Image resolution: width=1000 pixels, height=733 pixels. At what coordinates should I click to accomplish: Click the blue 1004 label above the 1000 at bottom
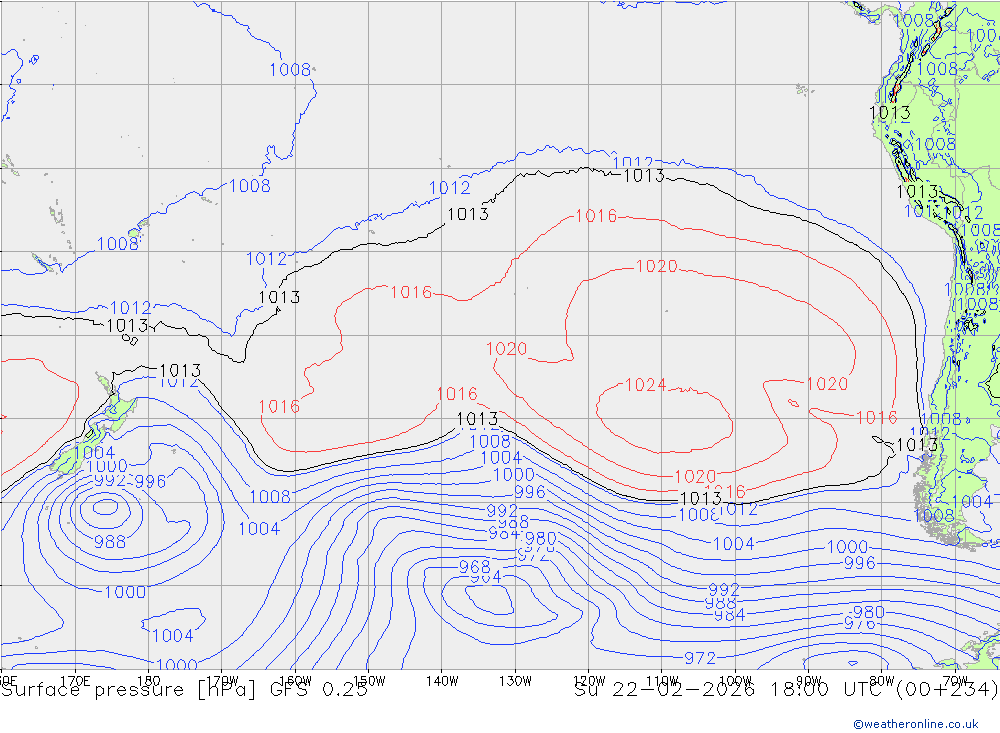[172, 635]
